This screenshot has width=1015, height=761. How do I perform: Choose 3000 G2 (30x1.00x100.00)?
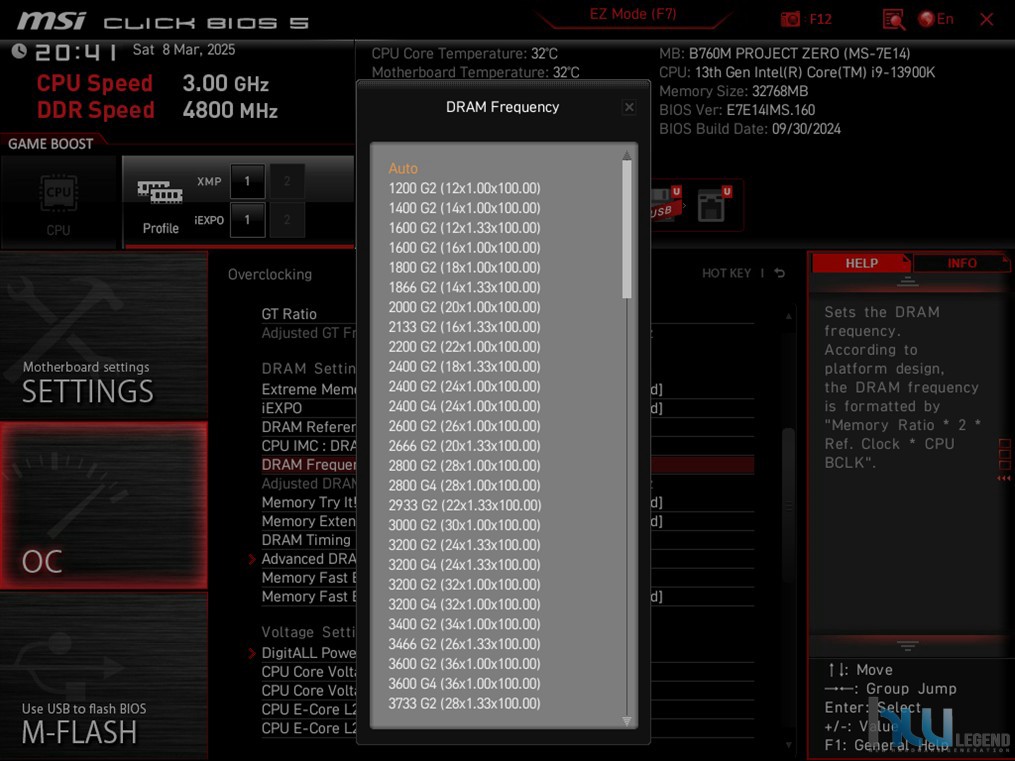[464, 525]
